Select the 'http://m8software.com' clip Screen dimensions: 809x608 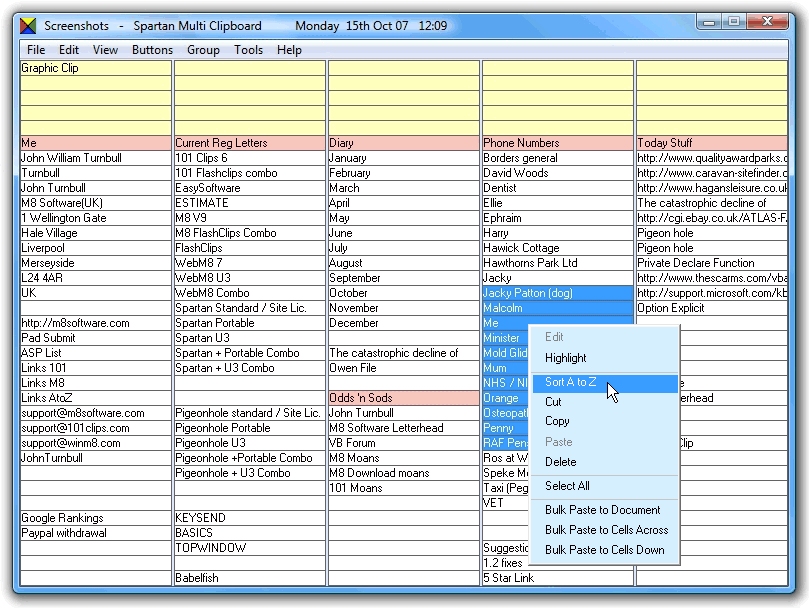(x=95, y=323)
